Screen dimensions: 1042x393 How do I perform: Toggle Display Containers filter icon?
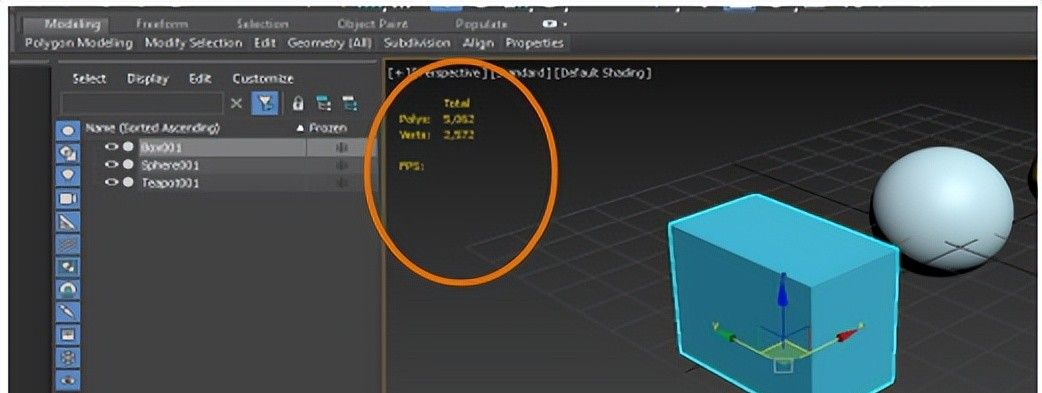(69, 334)
